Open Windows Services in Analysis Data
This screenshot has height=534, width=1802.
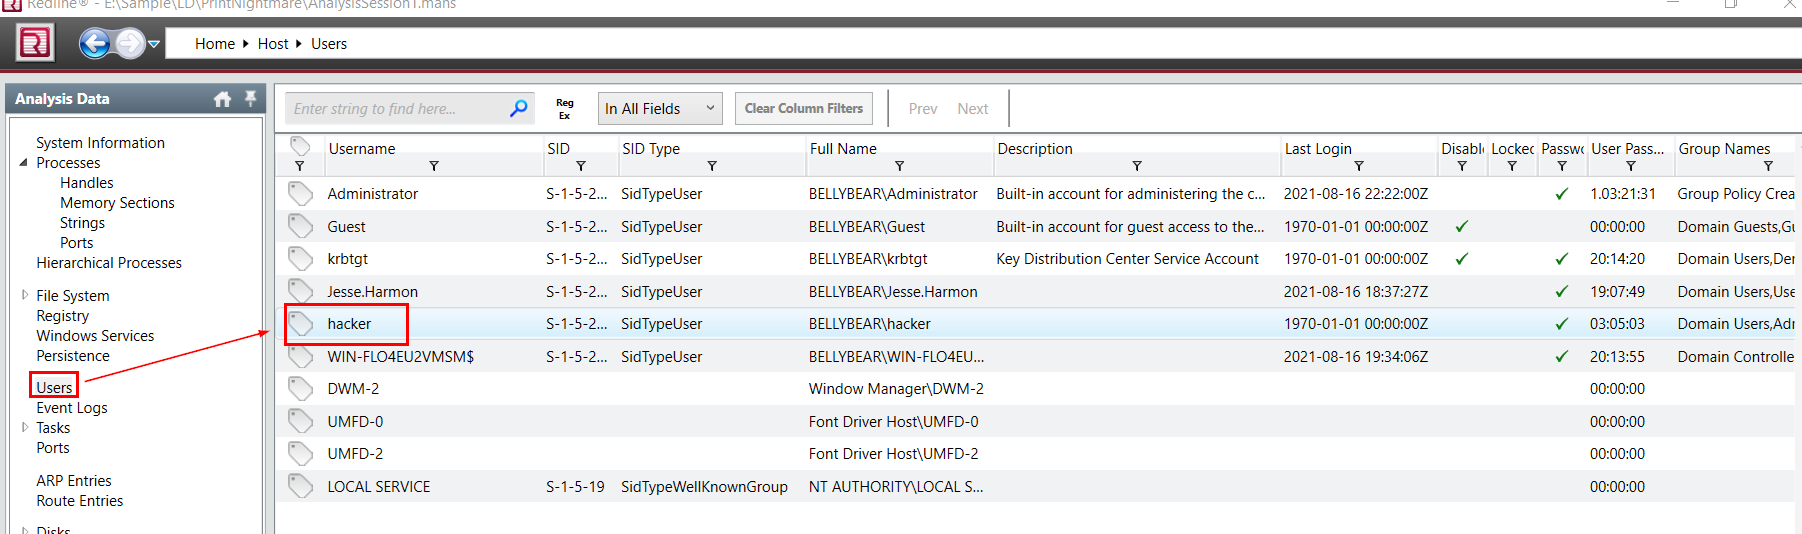point(95,336)
